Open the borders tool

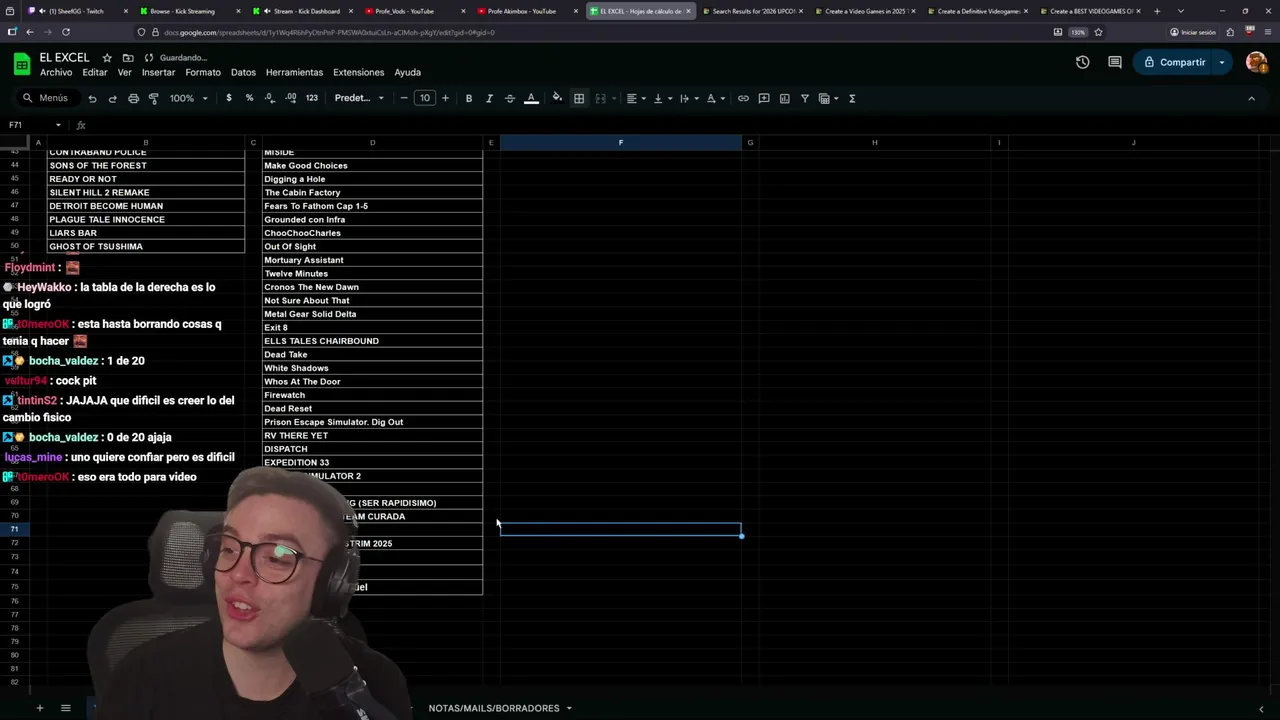coord(579,98)
